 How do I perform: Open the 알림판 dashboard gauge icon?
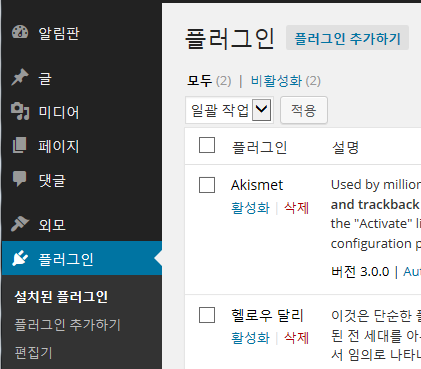pyautogui.click(x=20, y=32)
